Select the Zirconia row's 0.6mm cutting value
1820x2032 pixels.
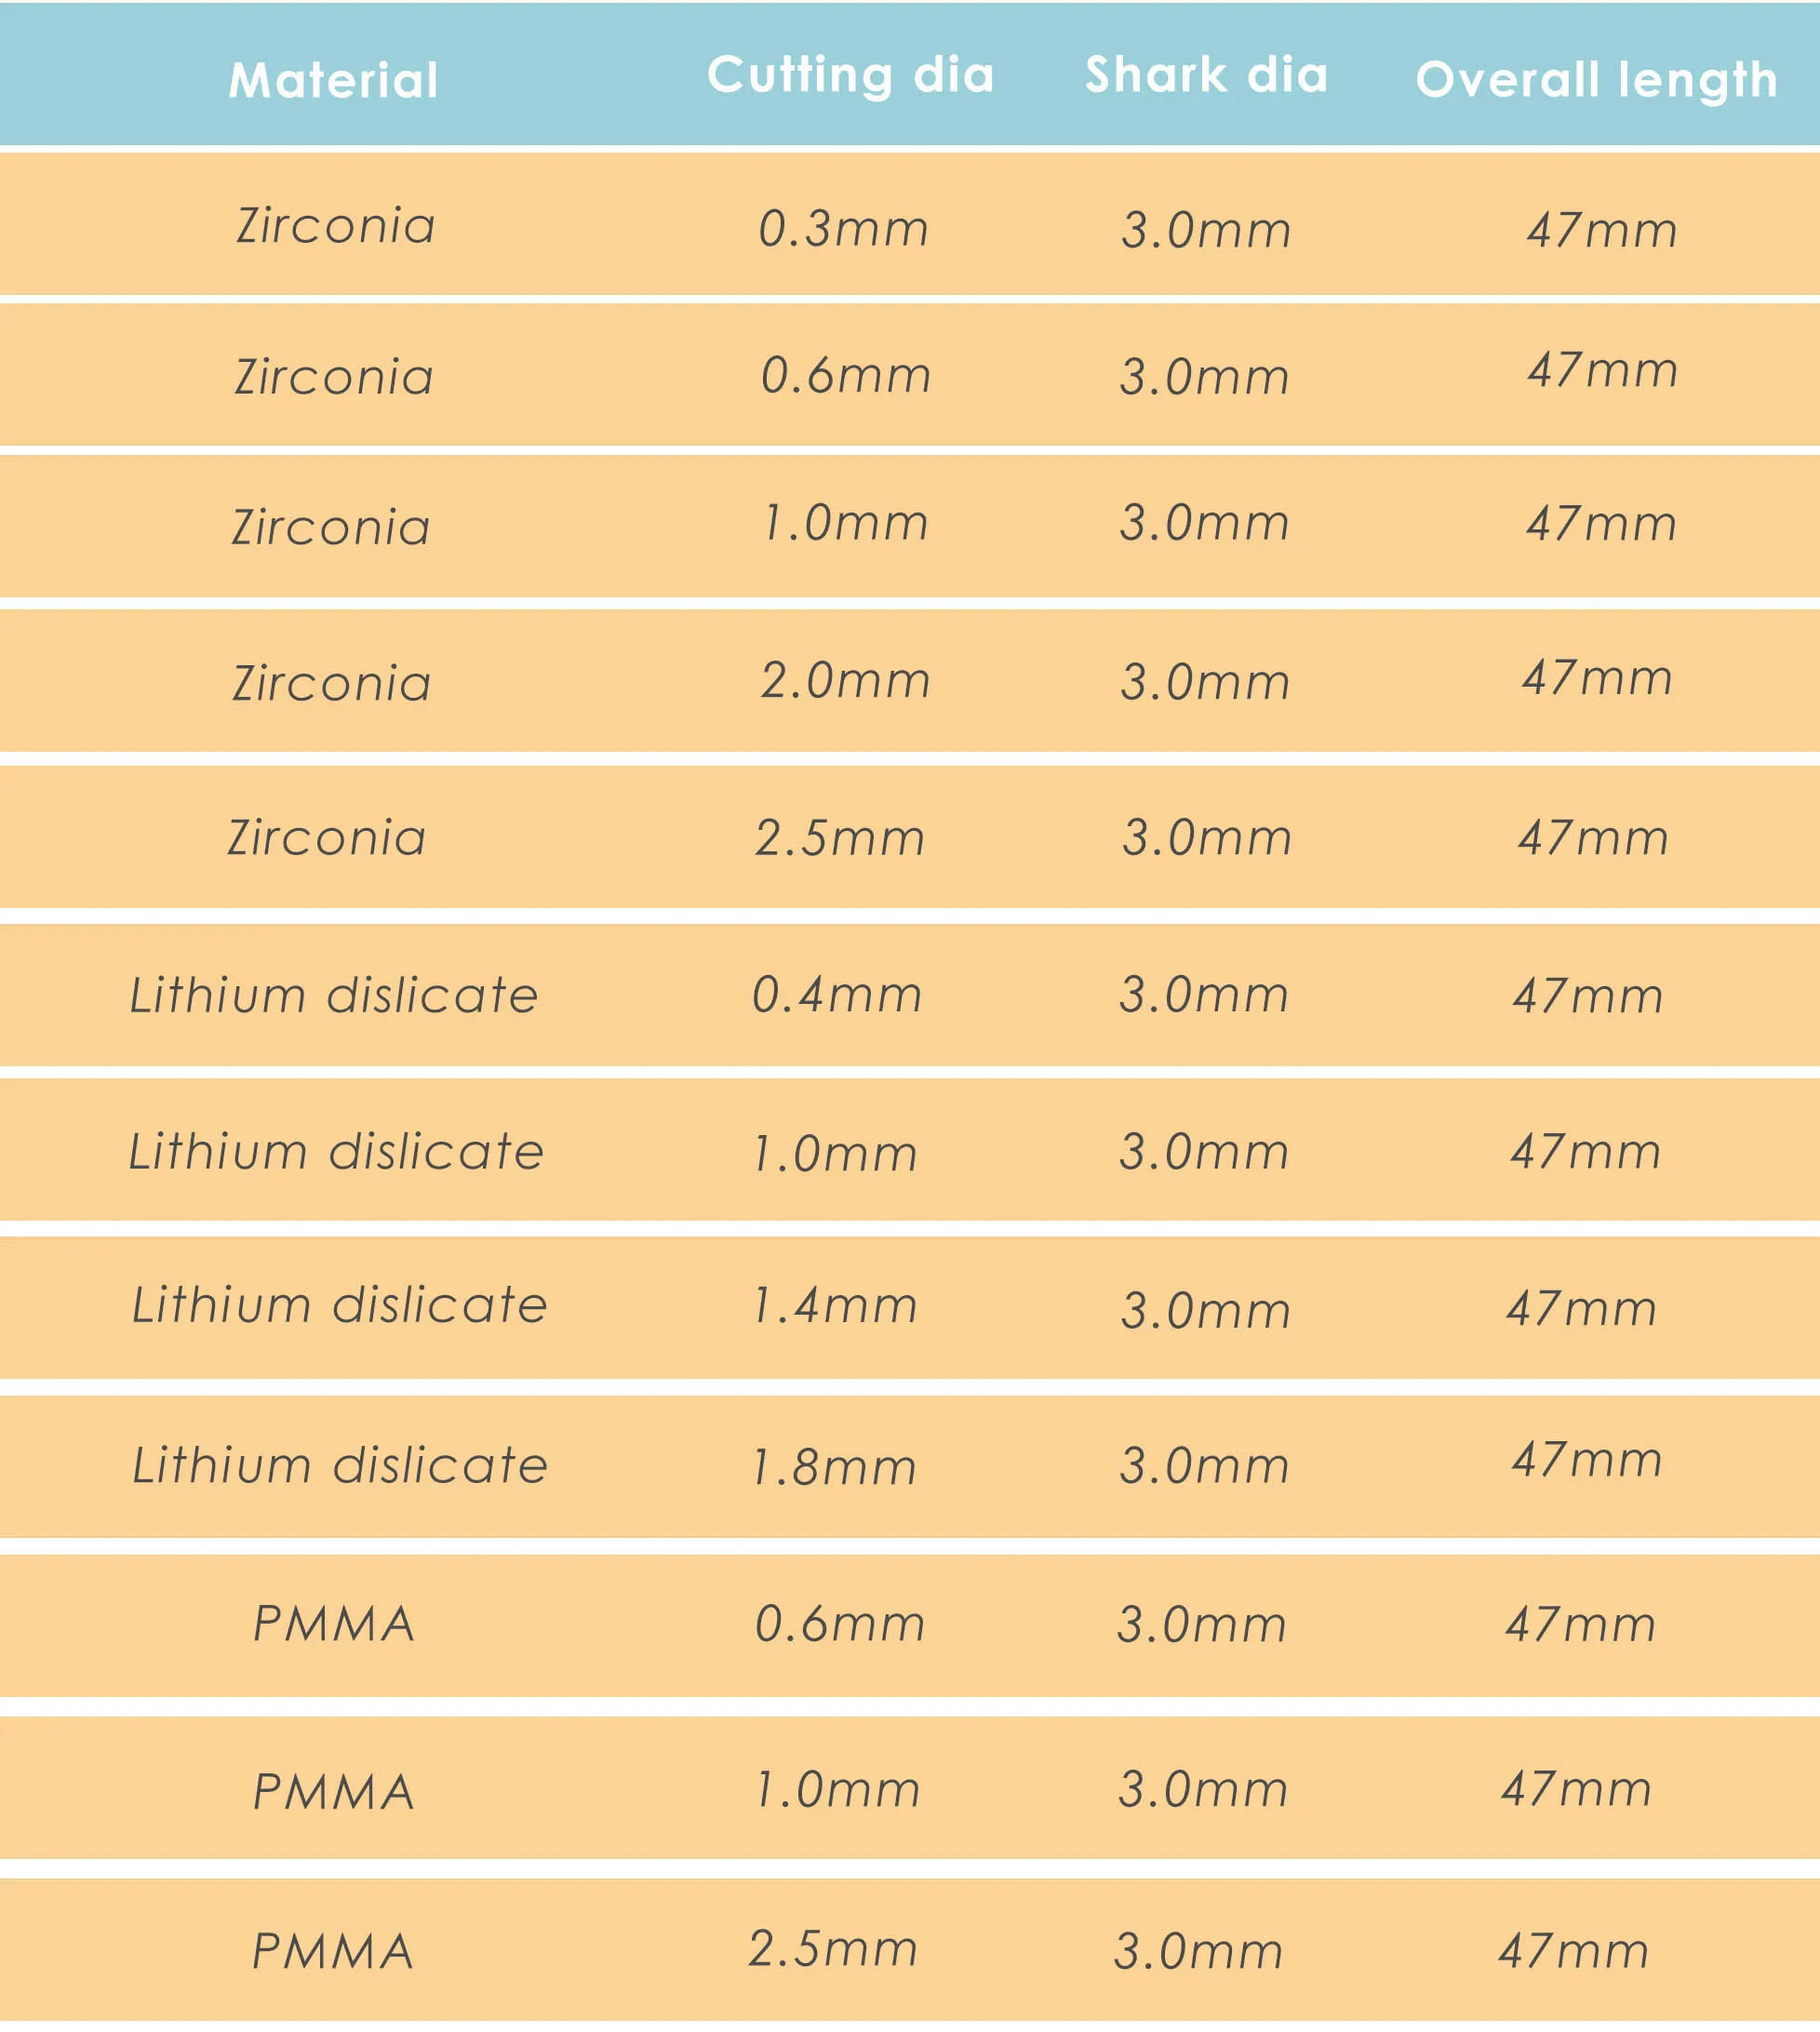pyautogui.click(x=845, y=376)
